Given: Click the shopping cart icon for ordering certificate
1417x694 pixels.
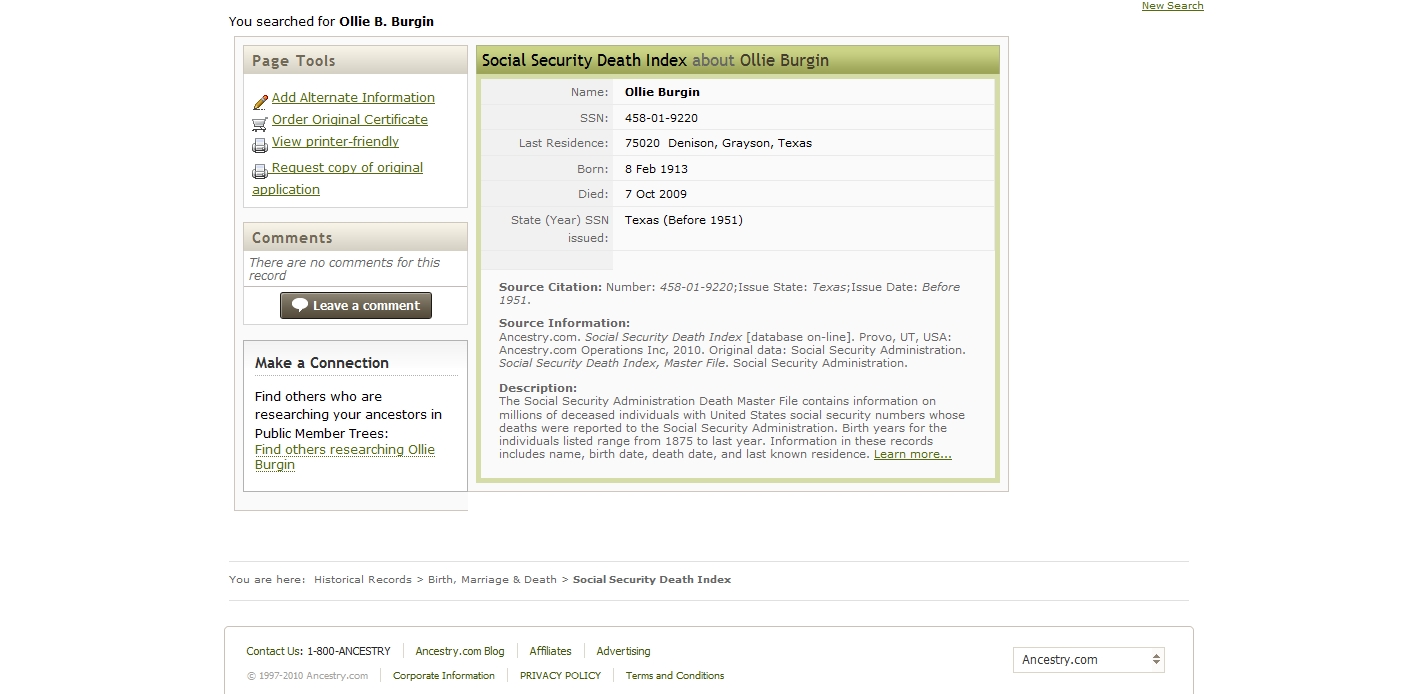Looking at the screenshot, I should [x=260, y=123].
